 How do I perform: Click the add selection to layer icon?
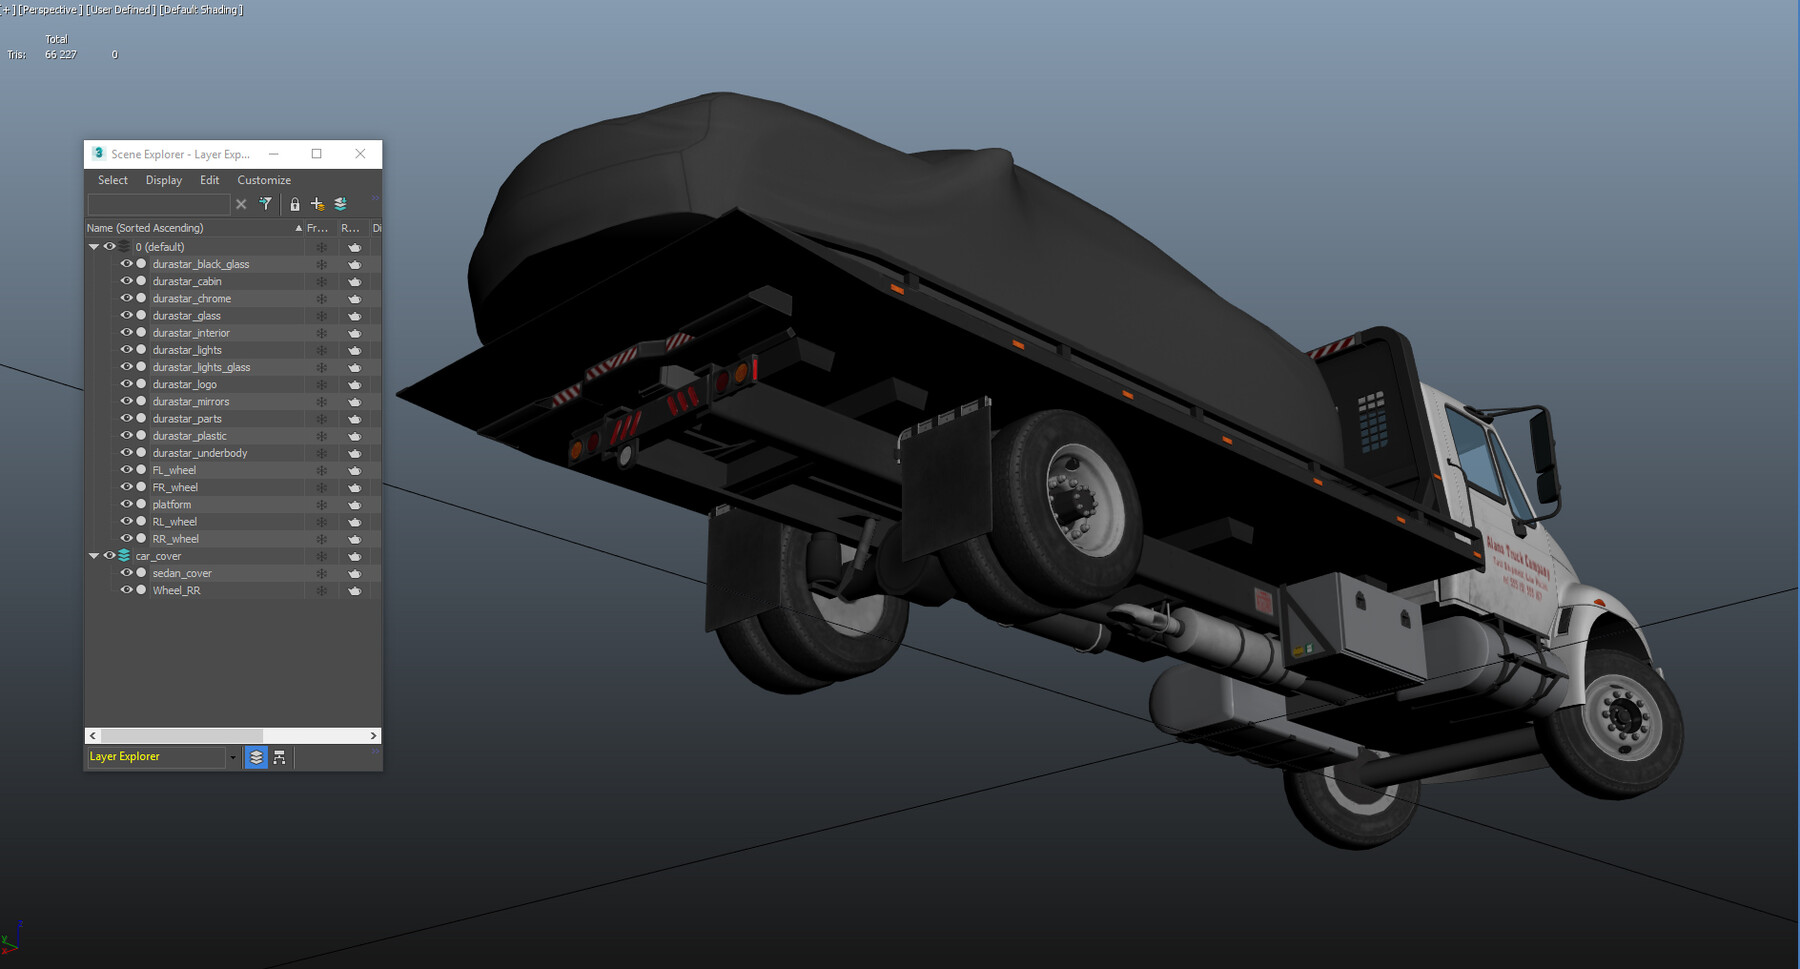point(341,204)
